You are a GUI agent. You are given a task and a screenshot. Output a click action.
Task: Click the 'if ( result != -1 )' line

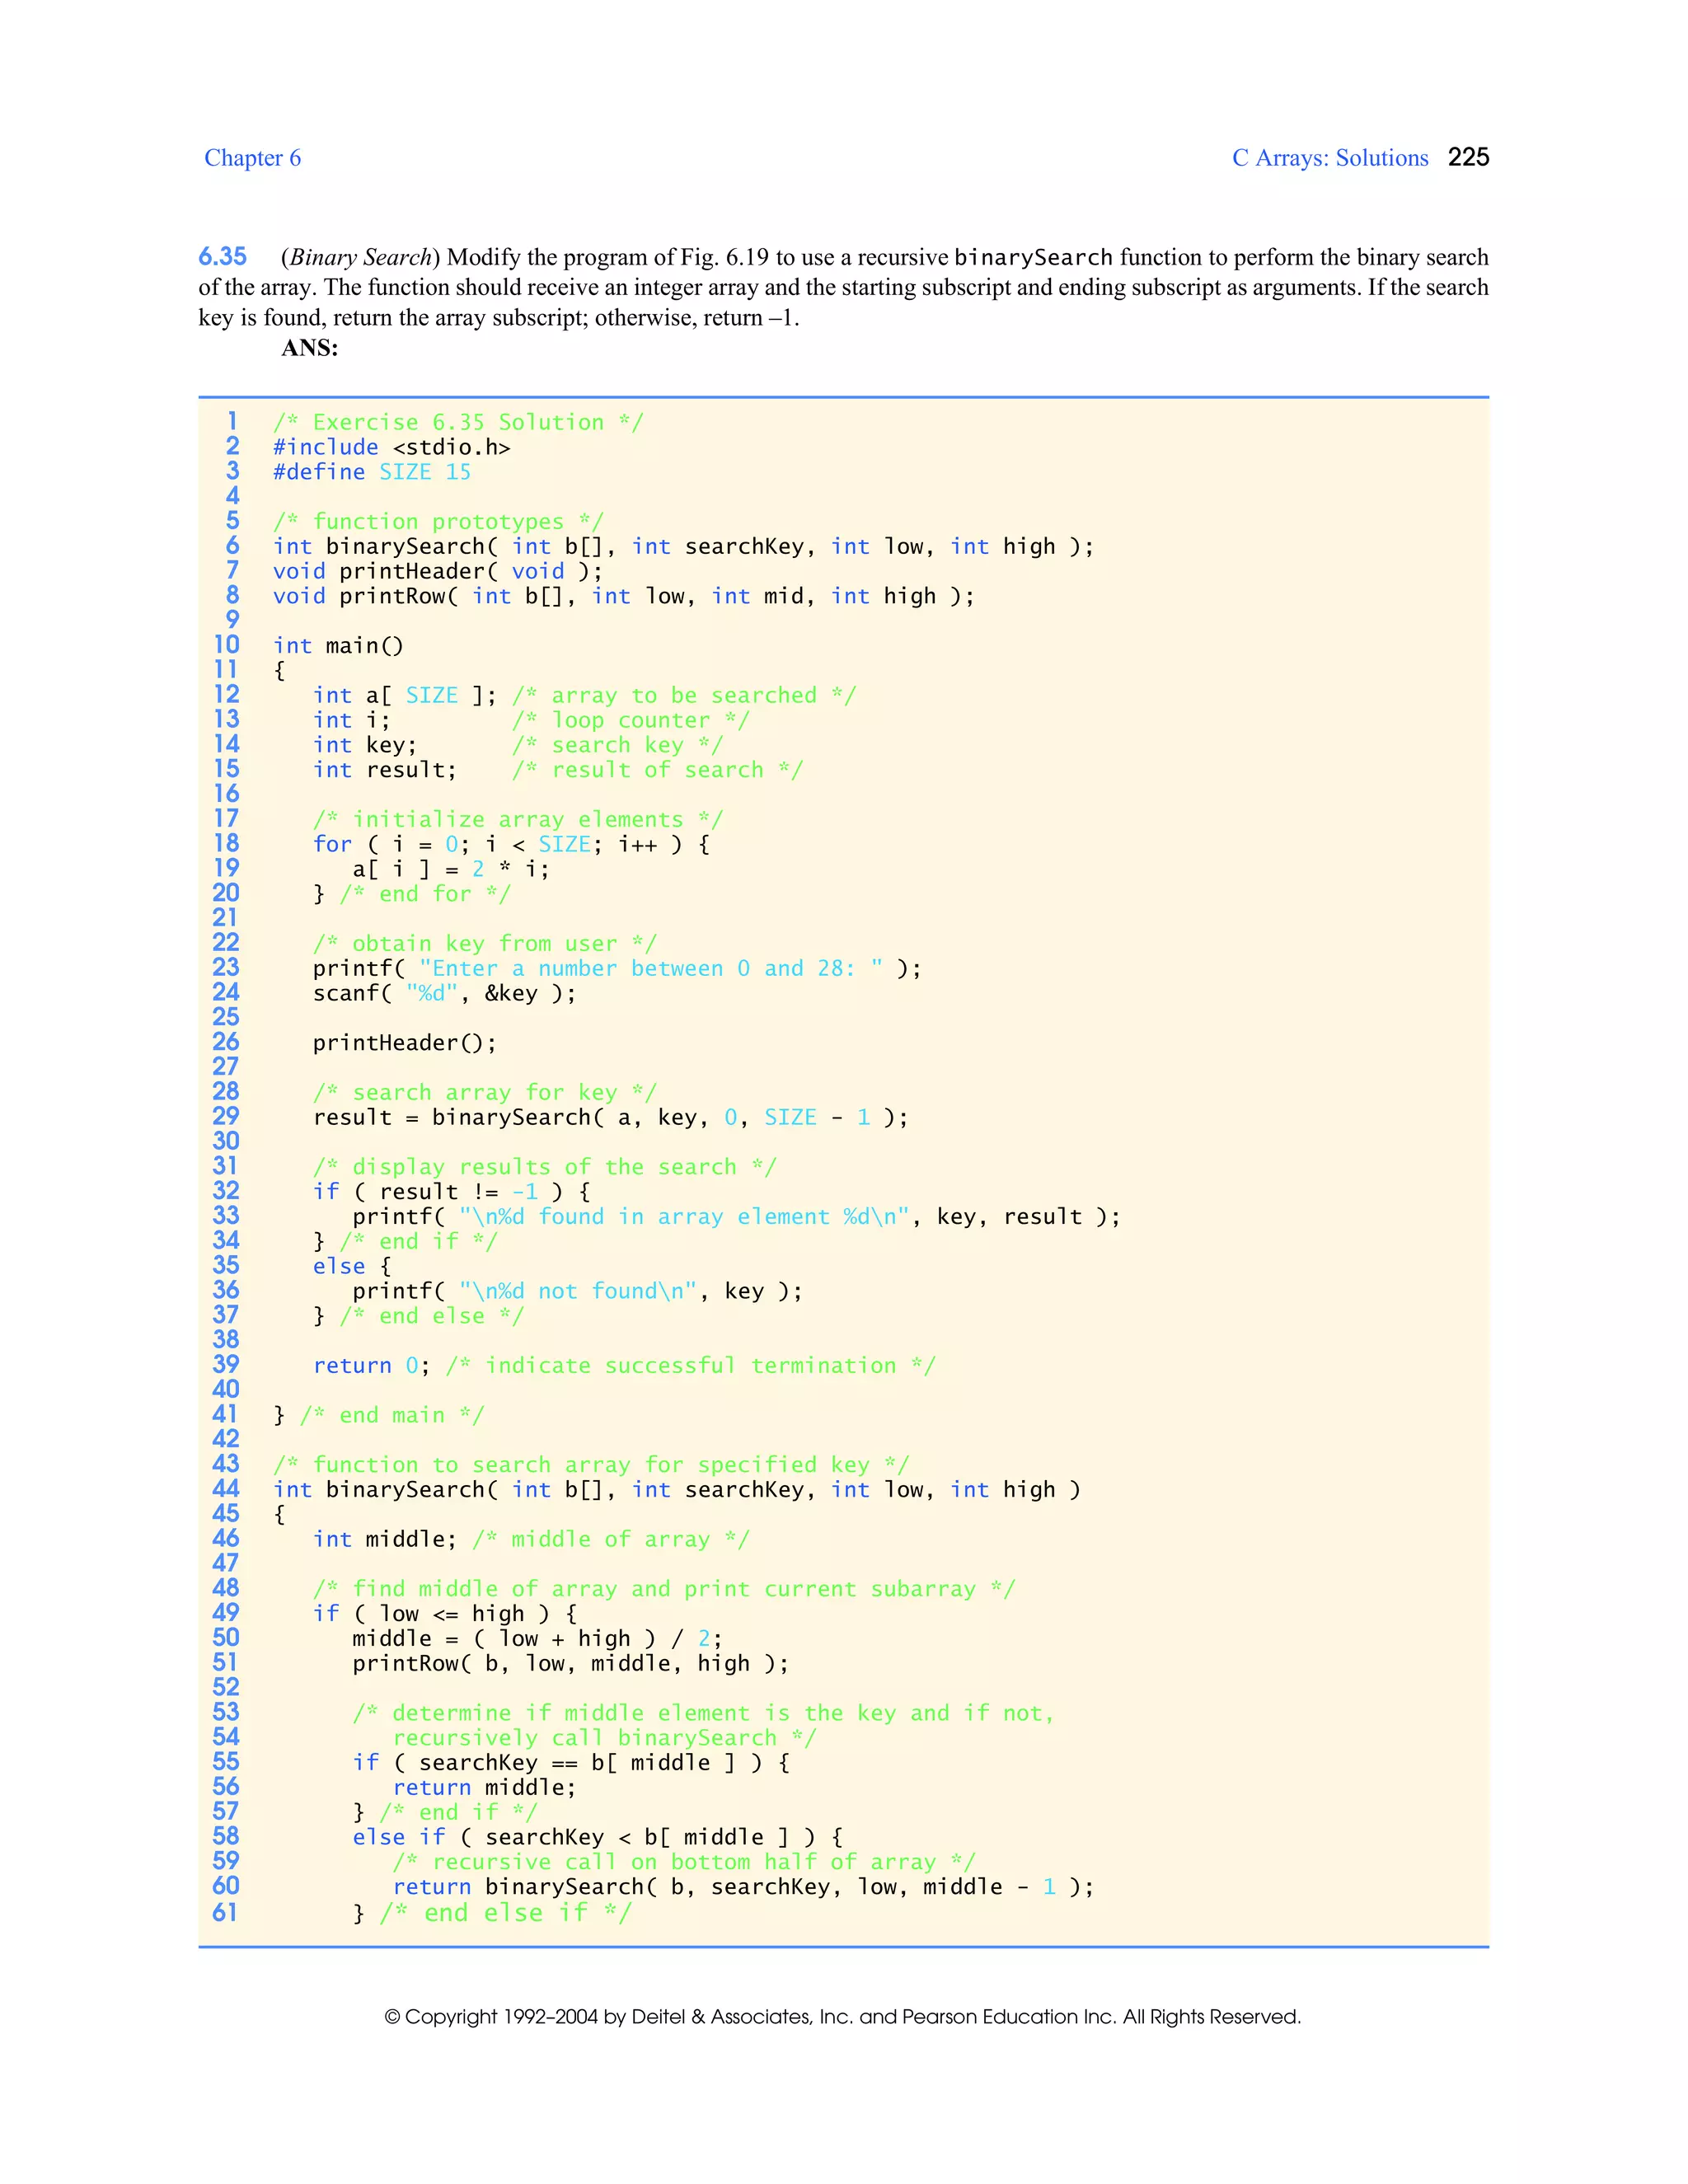point(451,1192)
